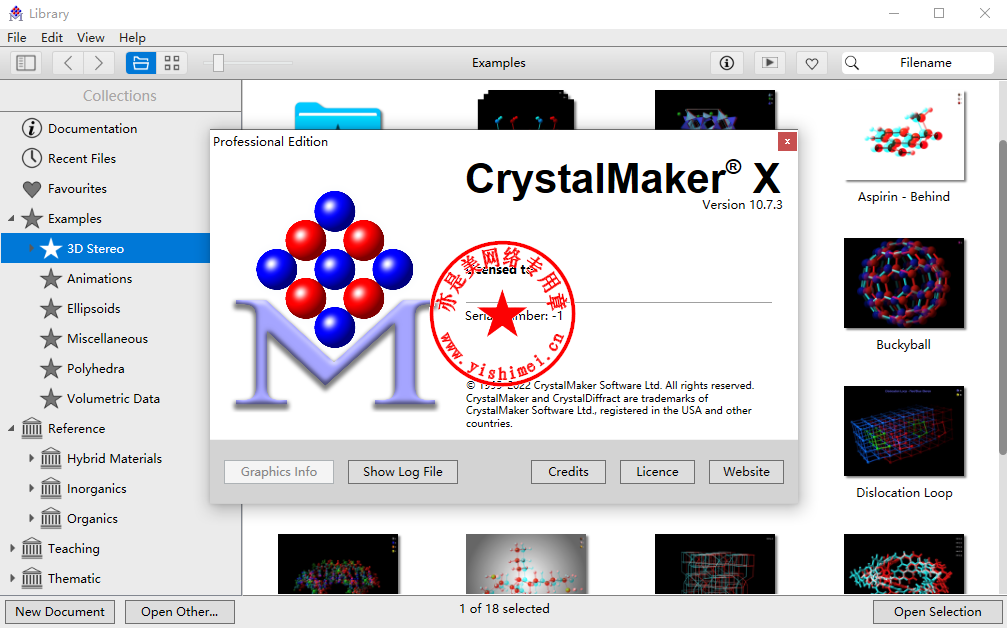
Task: Click the Polyhedra star icon
Action: (51, 369)
